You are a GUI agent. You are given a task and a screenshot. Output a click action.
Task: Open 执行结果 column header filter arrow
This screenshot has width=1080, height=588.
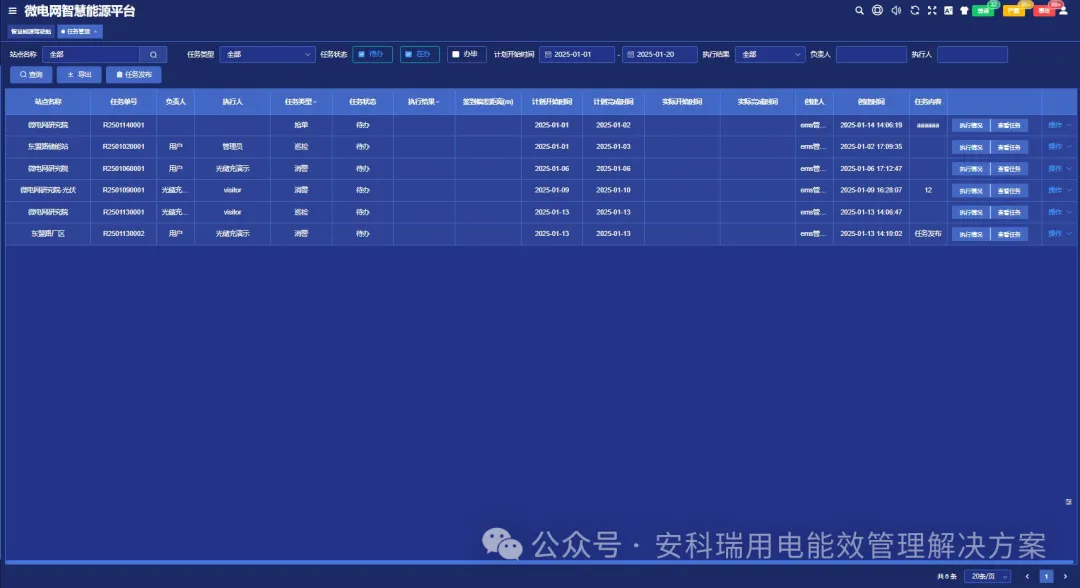tap(438, 102)
